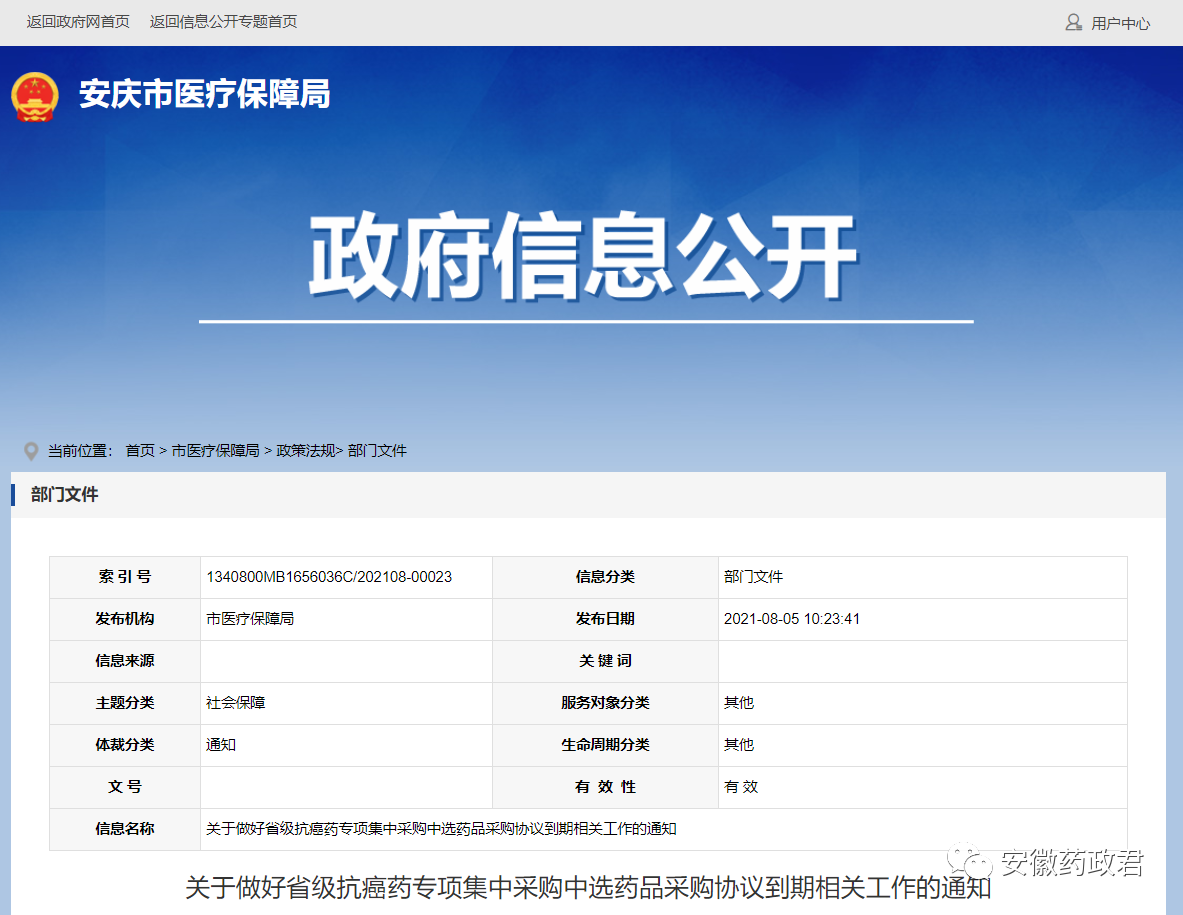The height and width of the screenshot is (915, 1183).
Task: Click 其他 value in 生命周期分类 row
Action: coord(739,745)
